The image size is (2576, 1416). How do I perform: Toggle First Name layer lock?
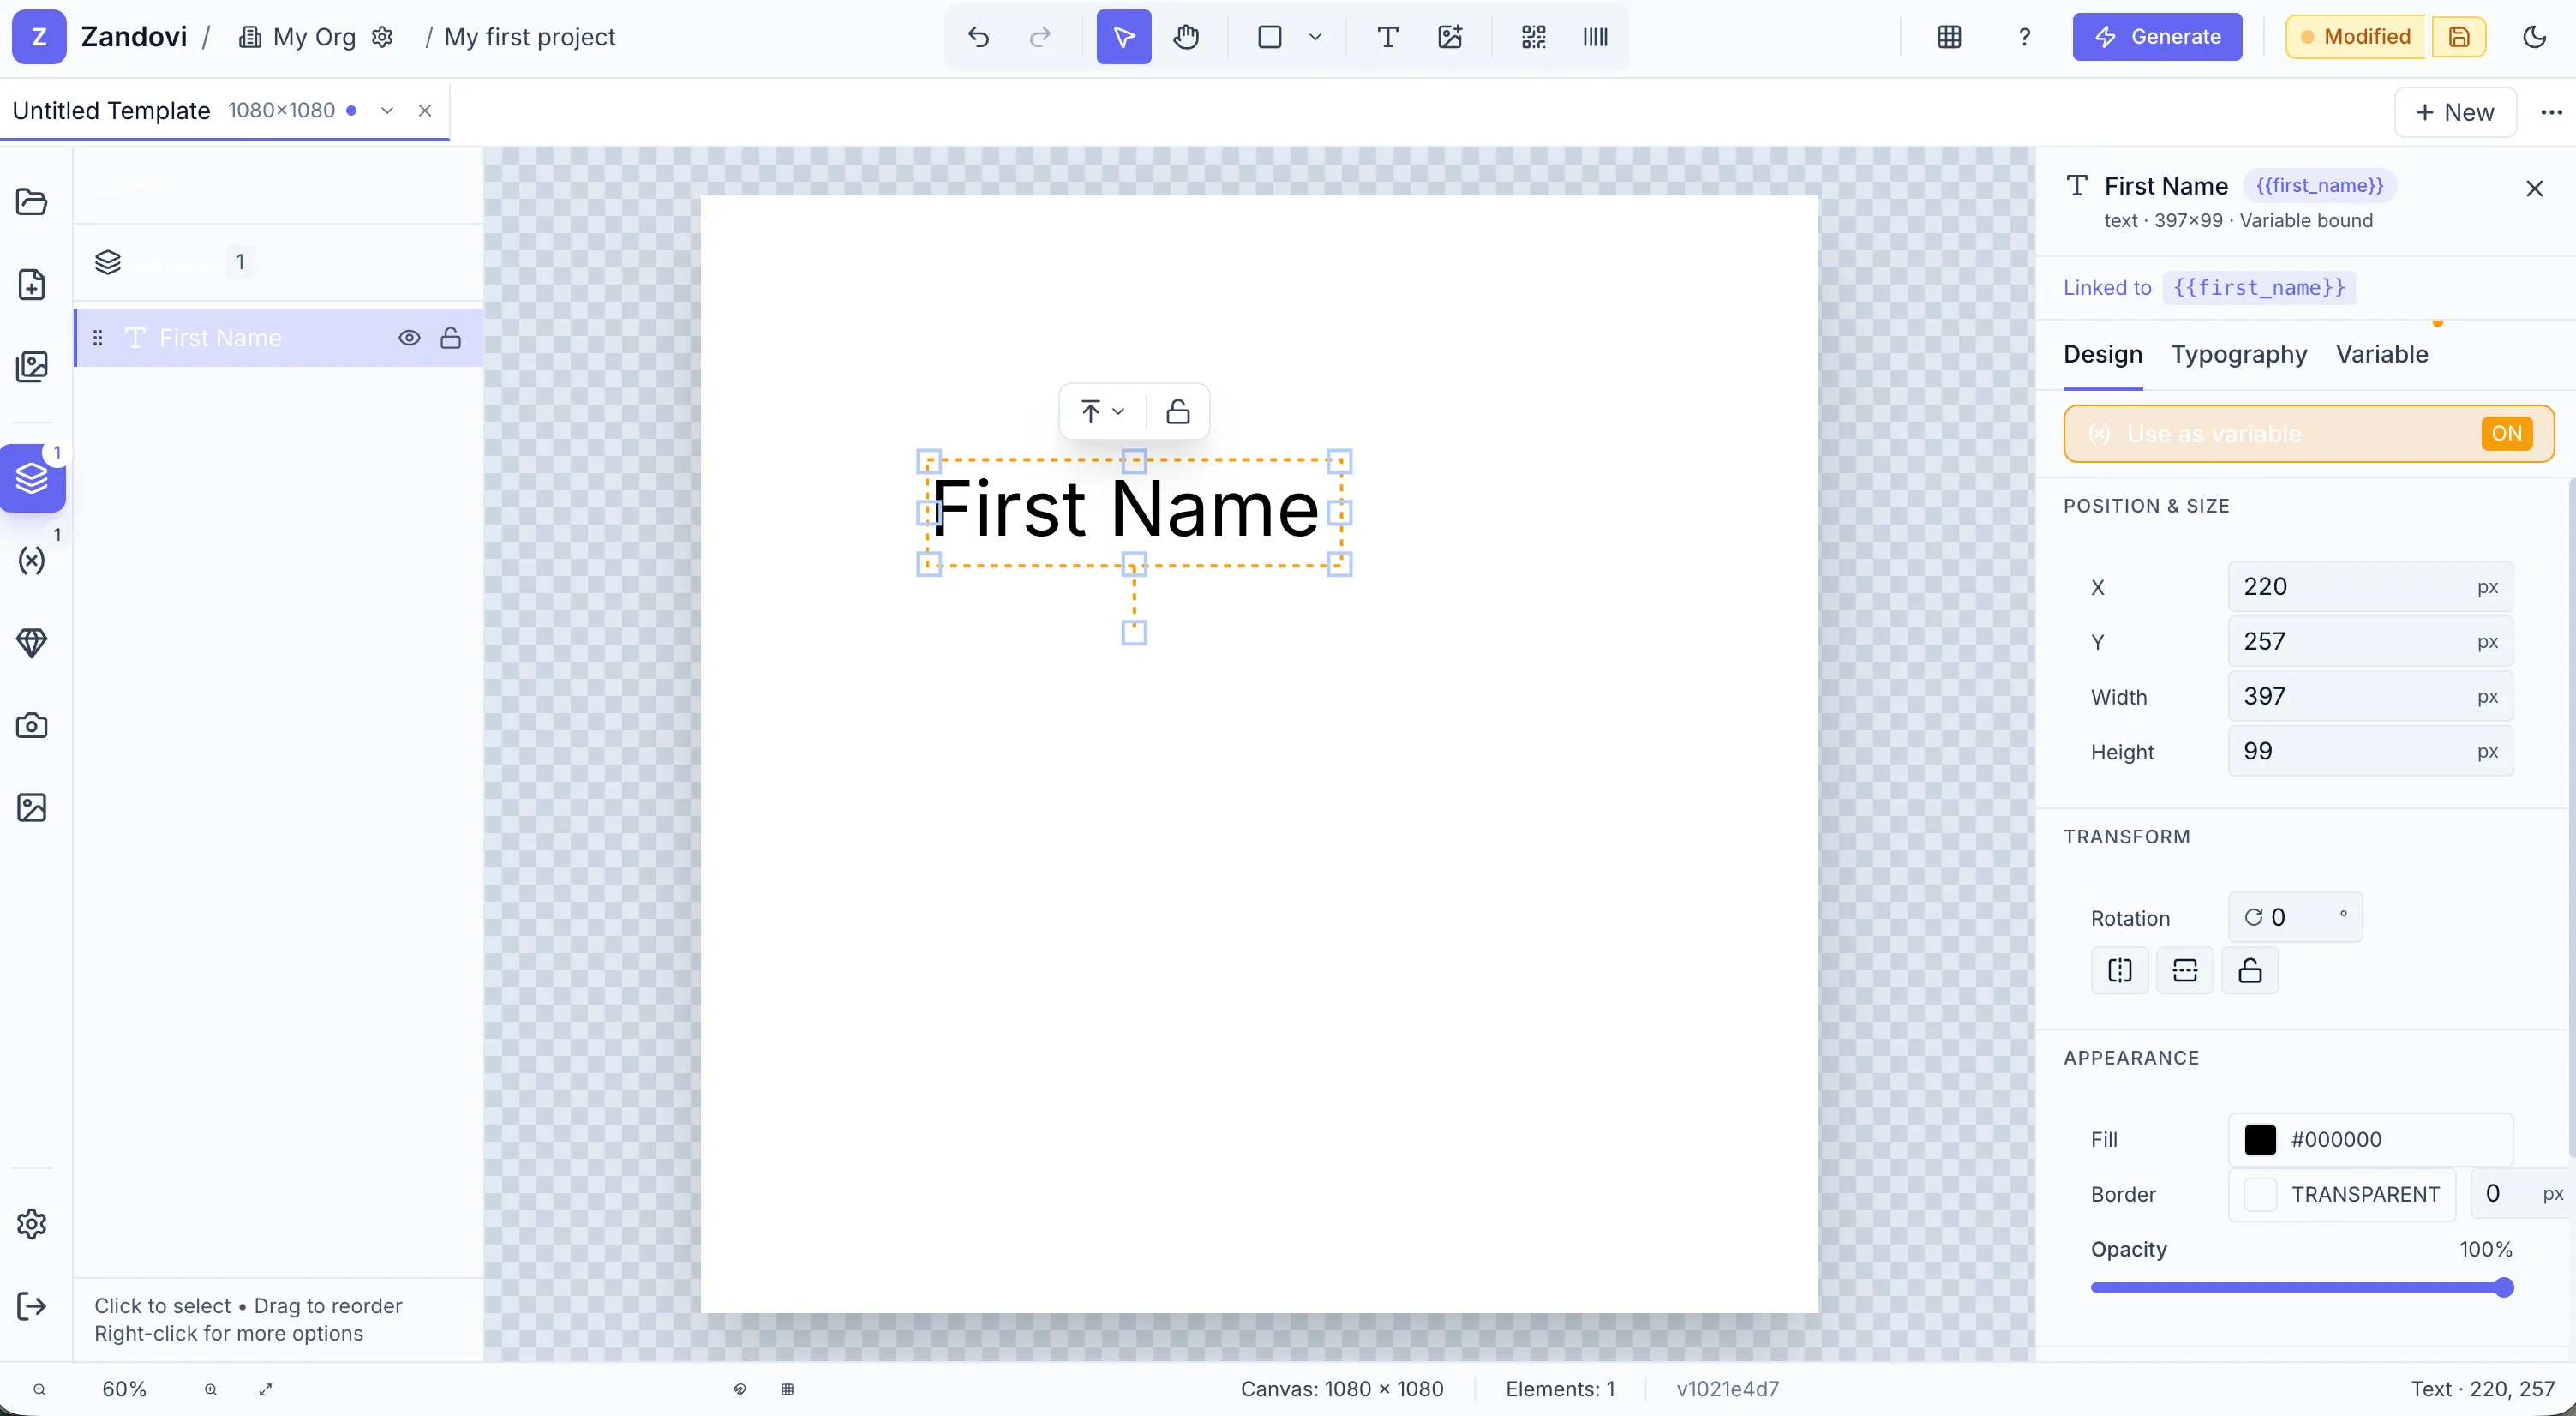(451, 338)
